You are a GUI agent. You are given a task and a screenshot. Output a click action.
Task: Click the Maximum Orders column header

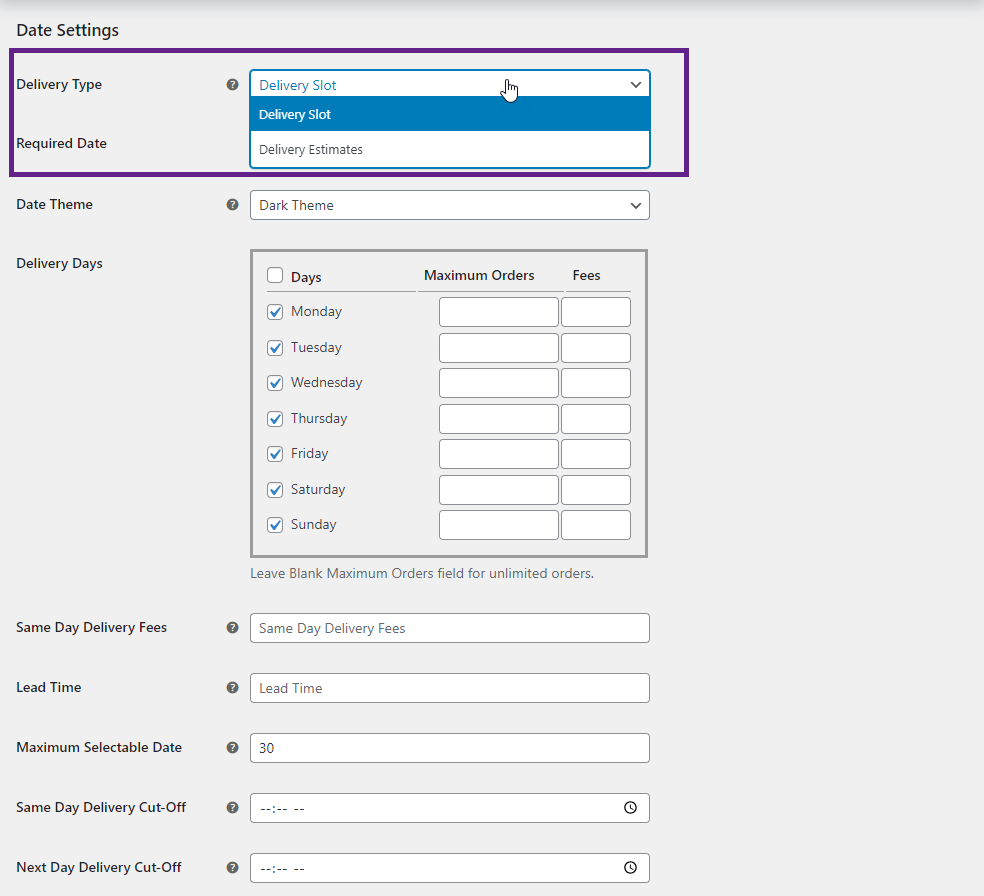[x=479, y=275]
